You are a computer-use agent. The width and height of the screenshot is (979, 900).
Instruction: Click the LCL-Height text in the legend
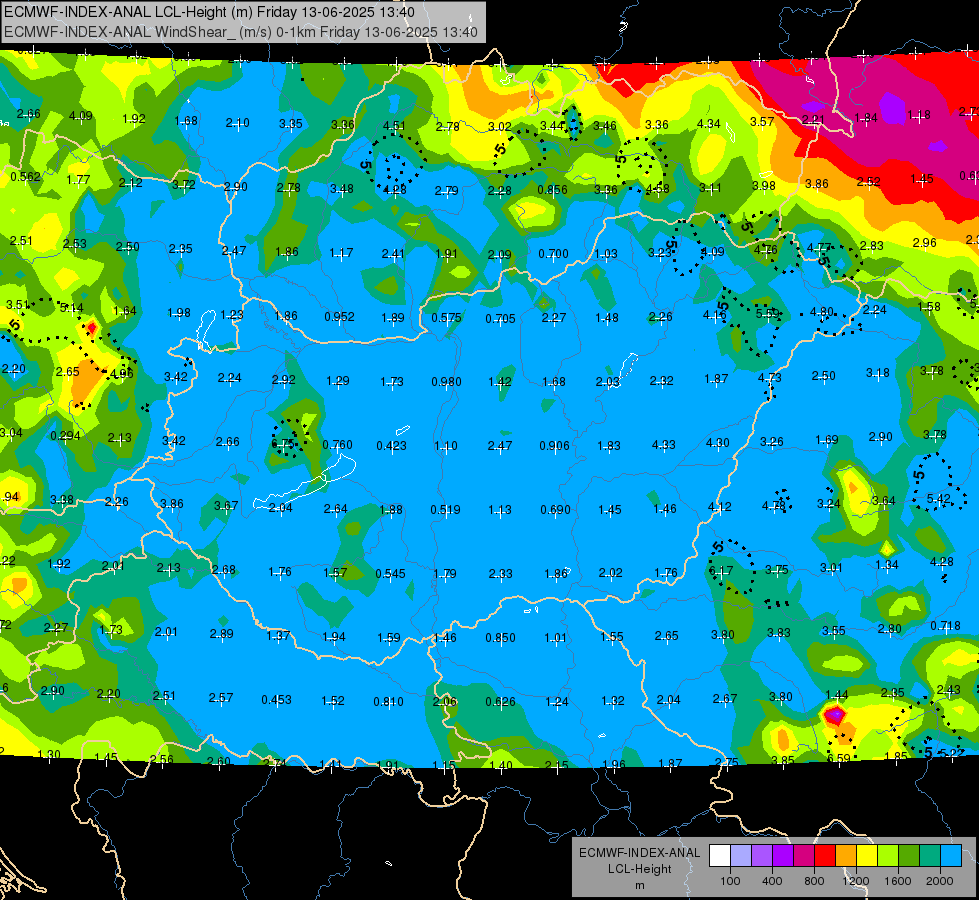(639, 869)
